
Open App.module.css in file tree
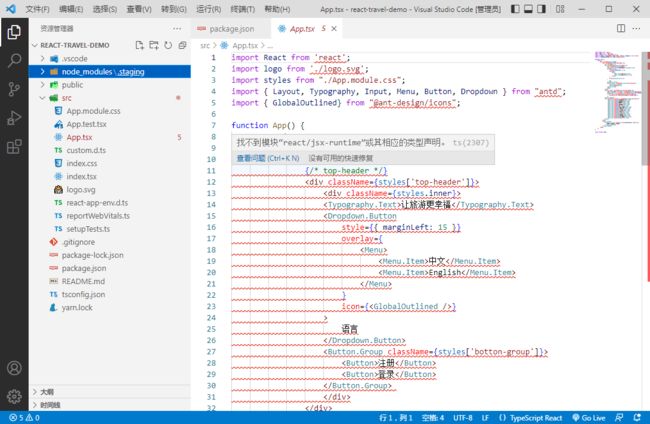[110, 111]
